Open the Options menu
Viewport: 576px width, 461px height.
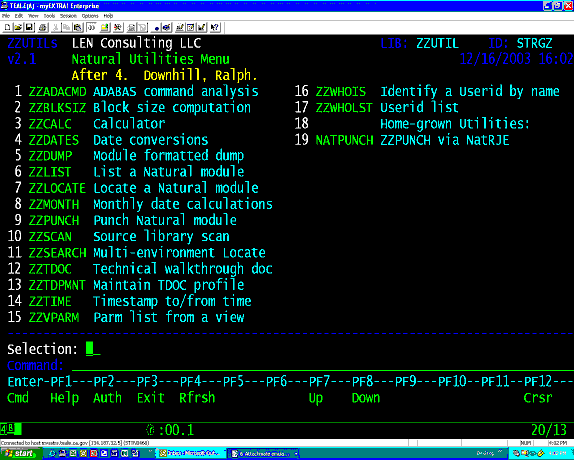click(90, 16)
